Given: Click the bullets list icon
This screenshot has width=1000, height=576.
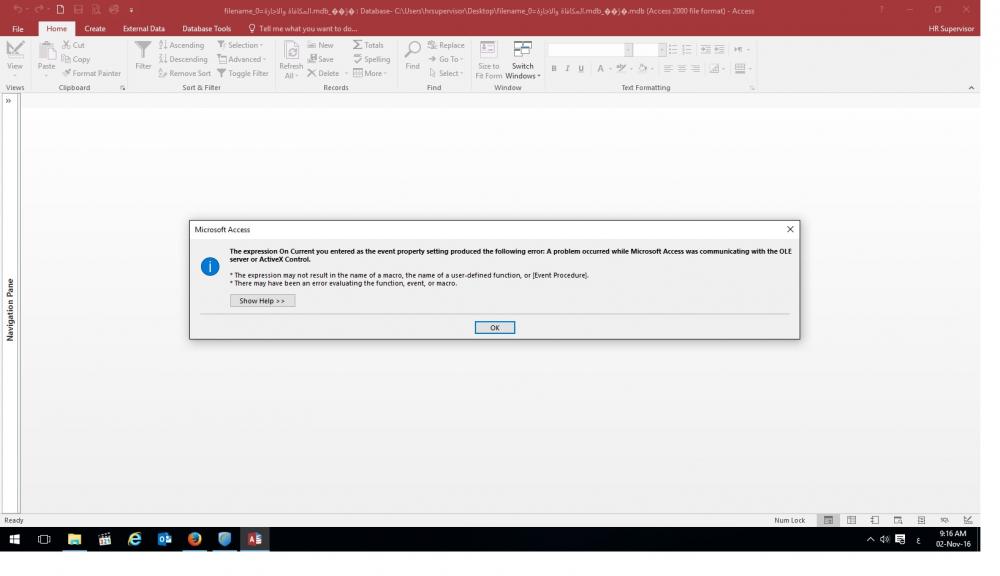Looking at the screenshot, I should tap(673, 50).
